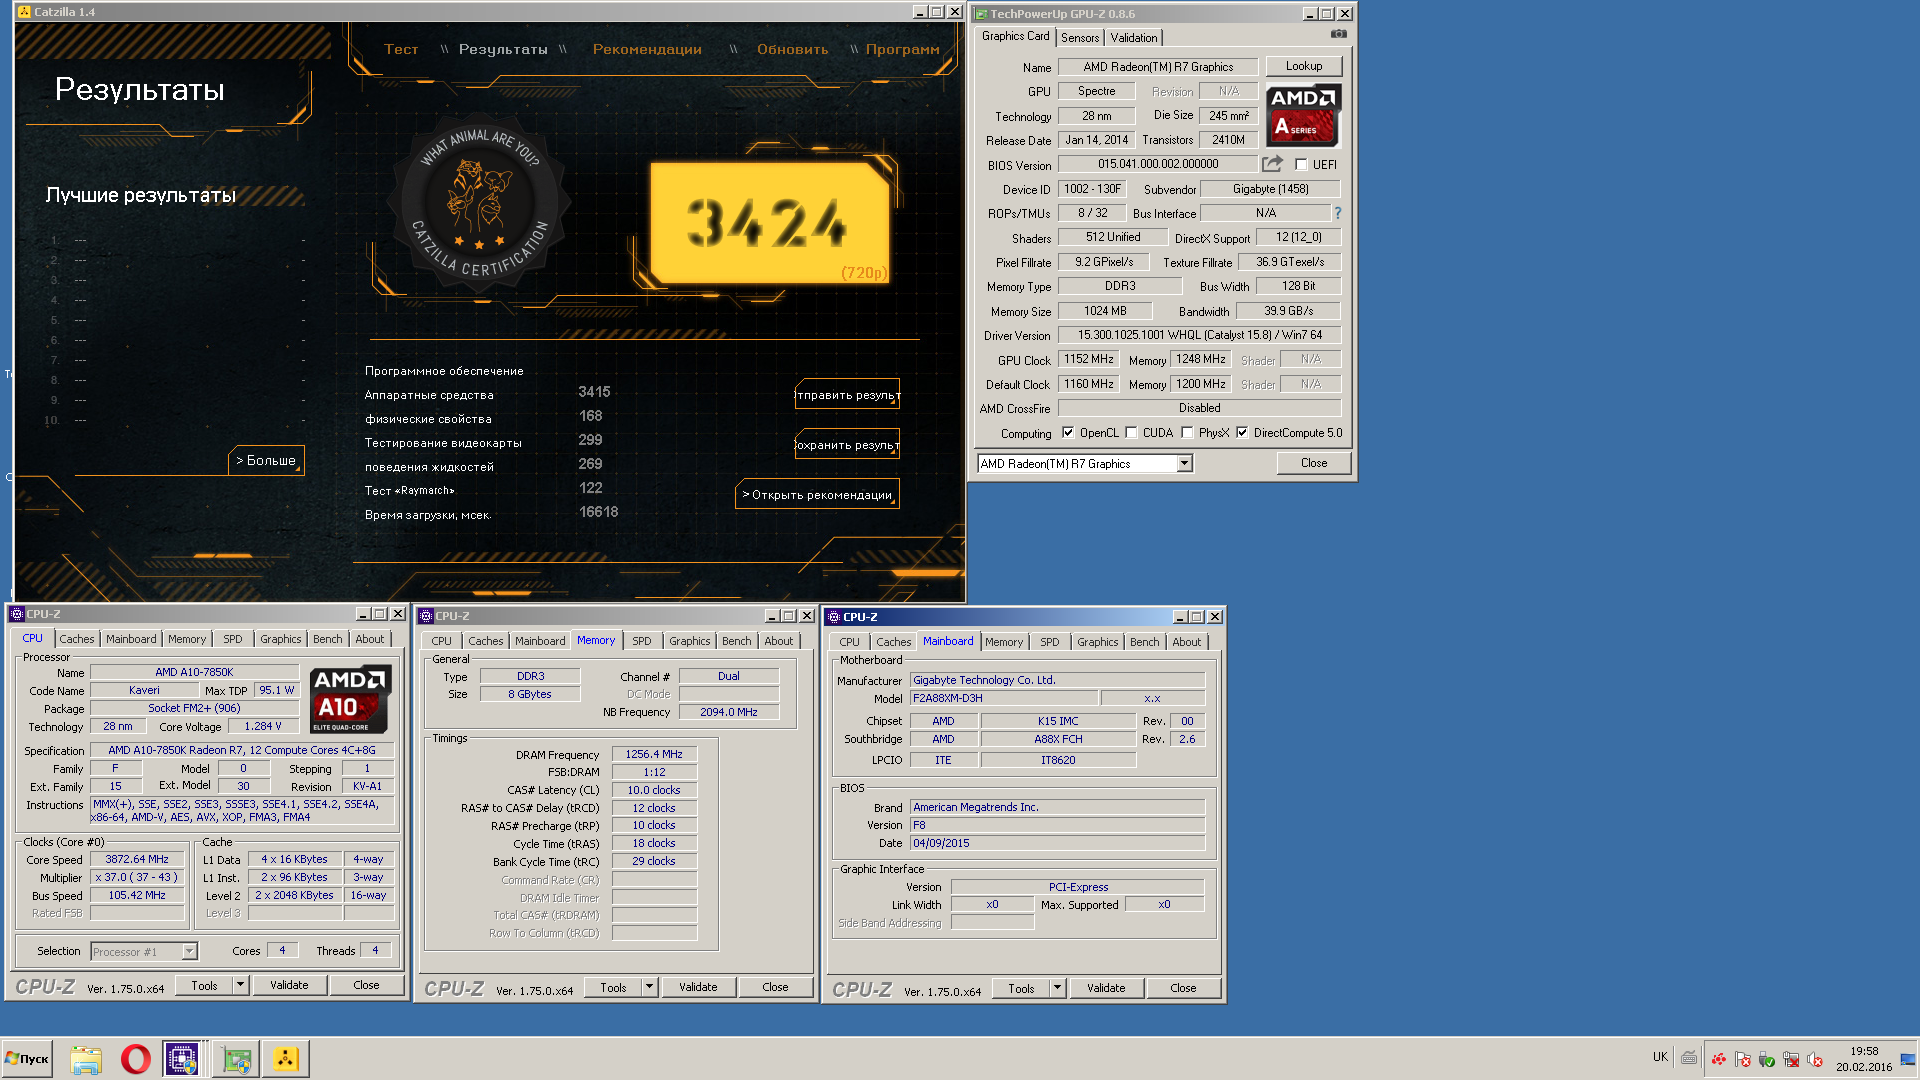Click the Bus Interface question mark help icon

(x=1337, y=213)
